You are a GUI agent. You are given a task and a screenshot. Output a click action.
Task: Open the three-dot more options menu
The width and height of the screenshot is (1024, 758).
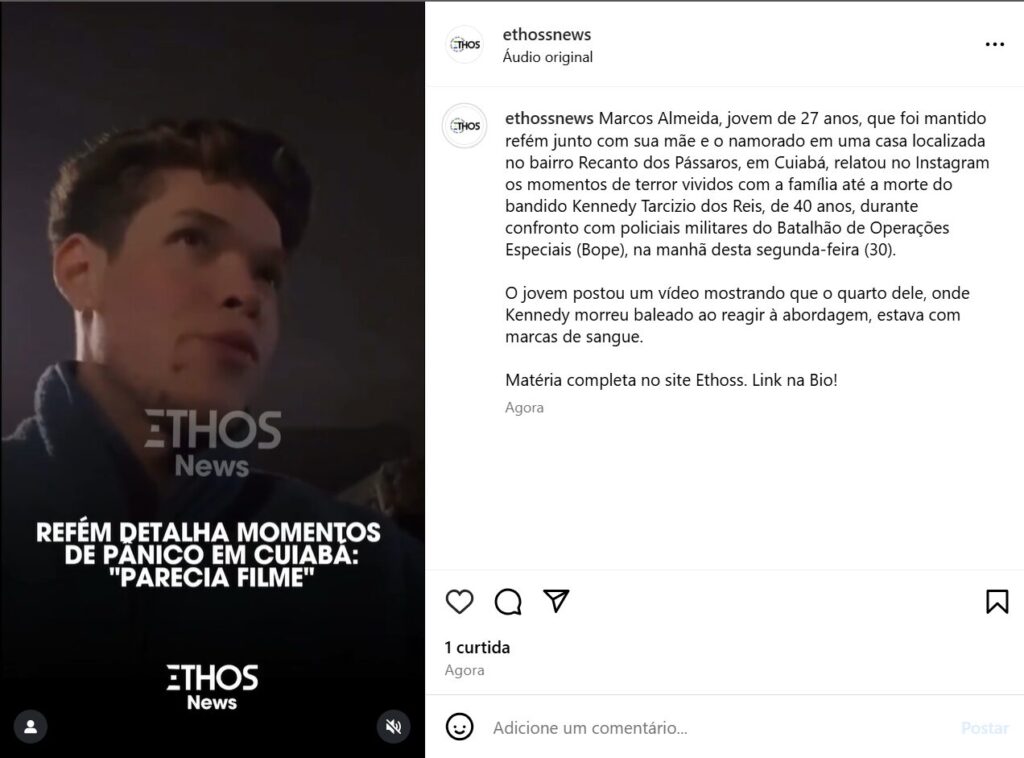pos(995,44)
